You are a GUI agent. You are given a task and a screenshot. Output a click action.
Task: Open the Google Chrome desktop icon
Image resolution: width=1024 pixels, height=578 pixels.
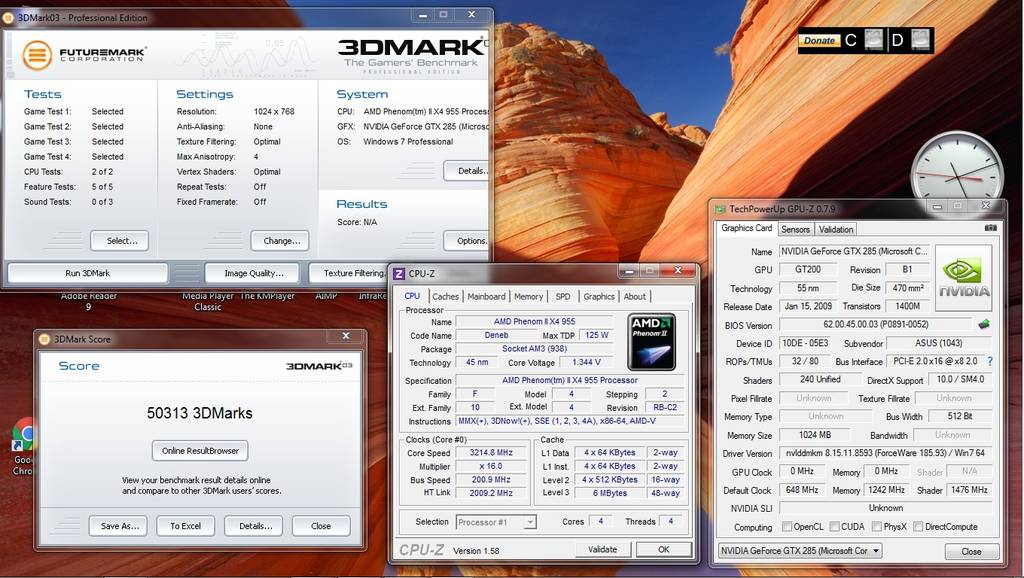tap(24, 447)
